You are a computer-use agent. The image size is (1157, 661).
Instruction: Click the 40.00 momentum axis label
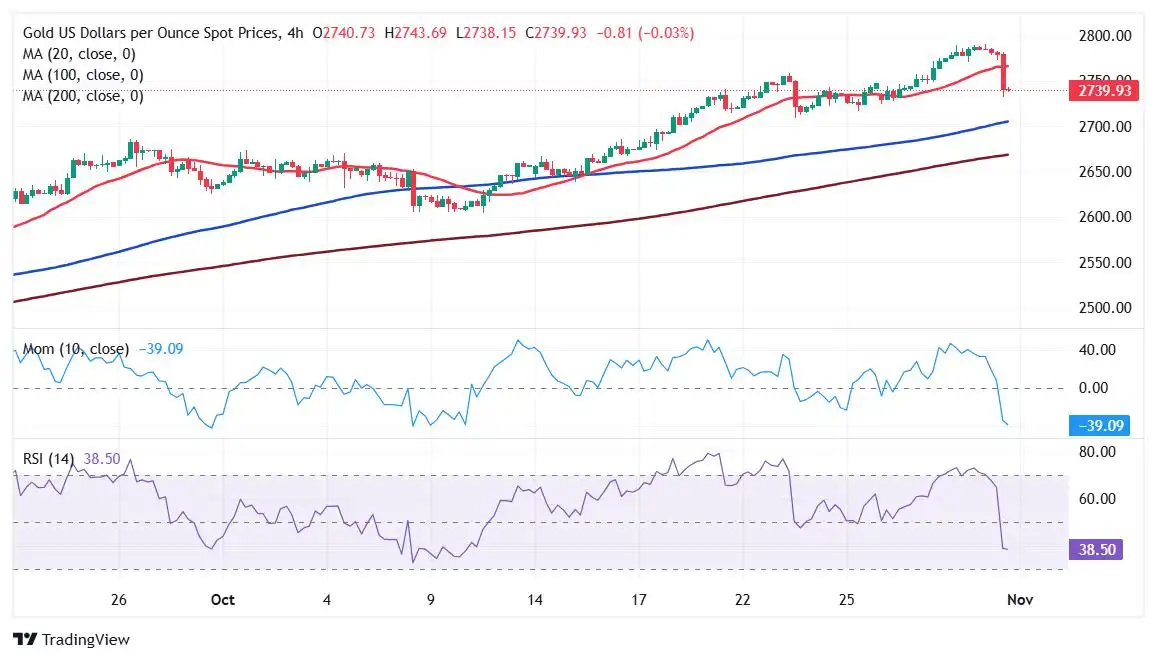tap(1097, 350)
